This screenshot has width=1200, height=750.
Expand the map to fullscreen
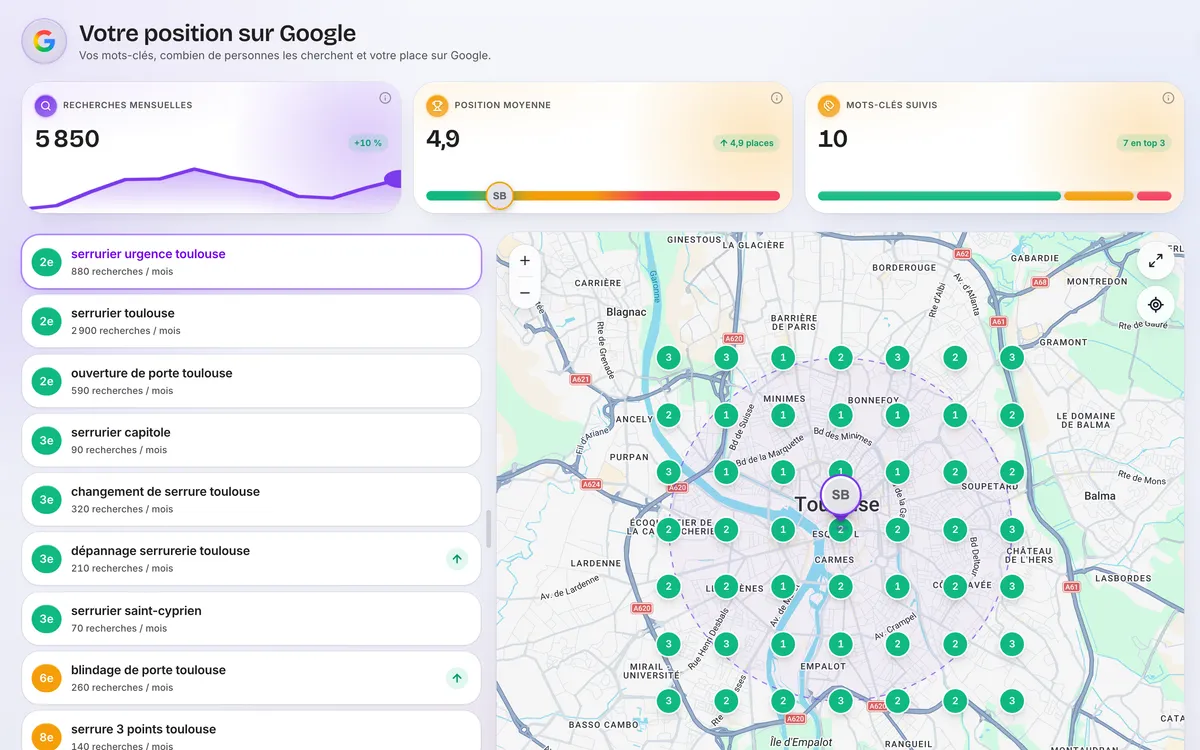pyautogui.click(x=1156, y=260)
